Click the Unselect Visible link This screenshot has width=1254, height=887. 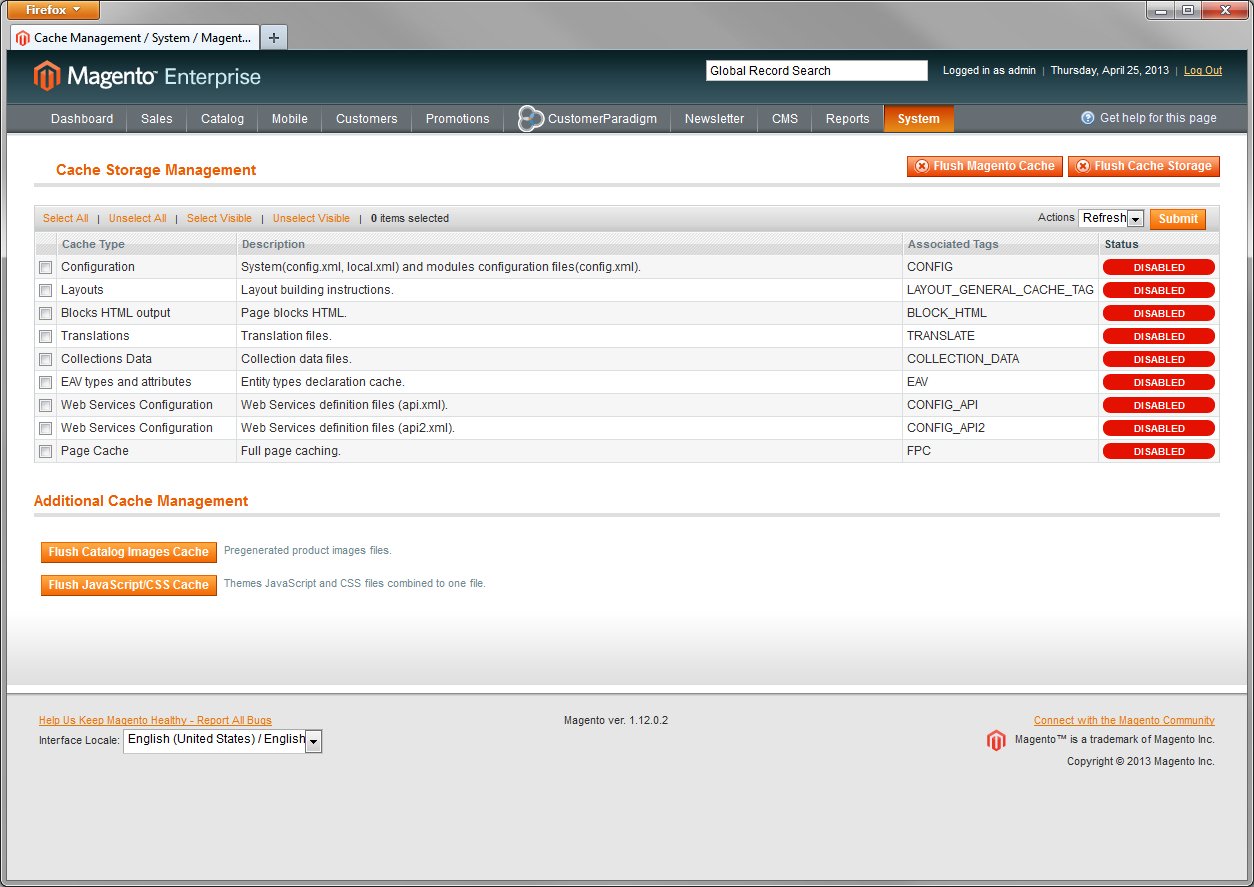coord(311,218)
